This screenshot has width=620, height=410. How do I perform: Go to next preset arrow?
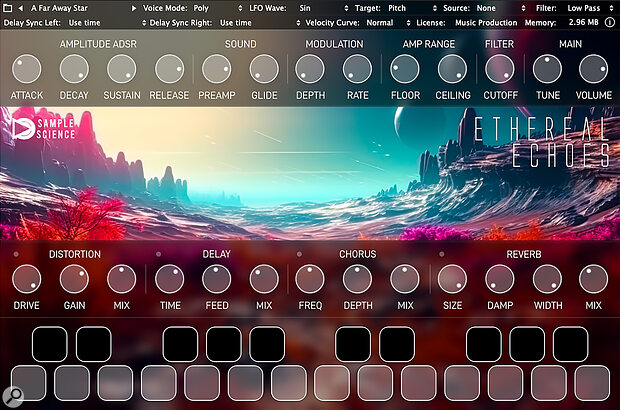click(x=134, y=8)
